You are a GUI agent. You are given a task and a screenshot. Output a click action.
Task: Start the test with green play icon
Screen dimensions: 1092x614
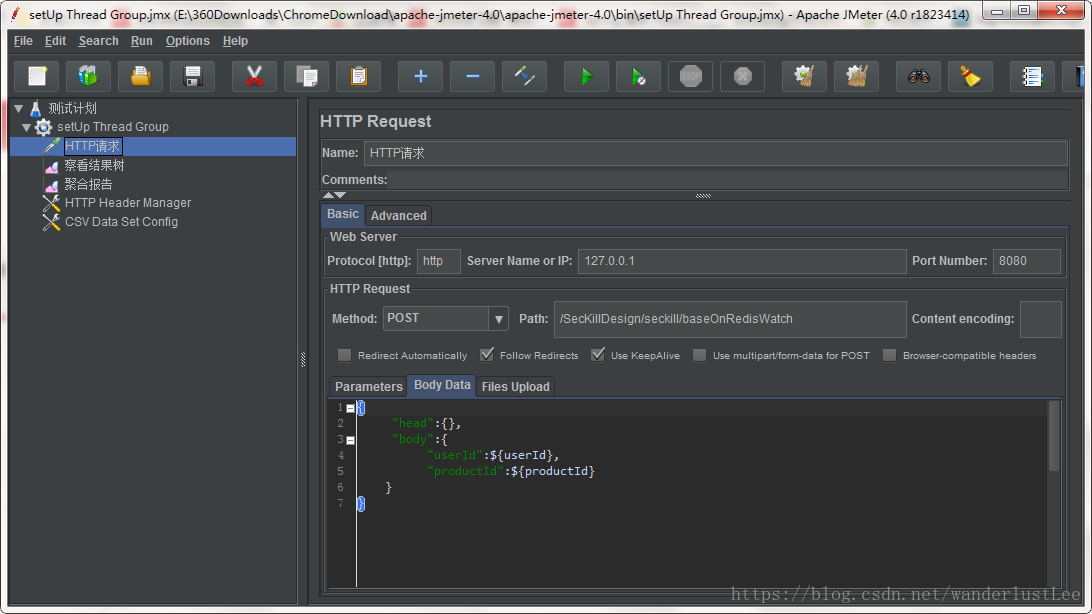[586, 76]
